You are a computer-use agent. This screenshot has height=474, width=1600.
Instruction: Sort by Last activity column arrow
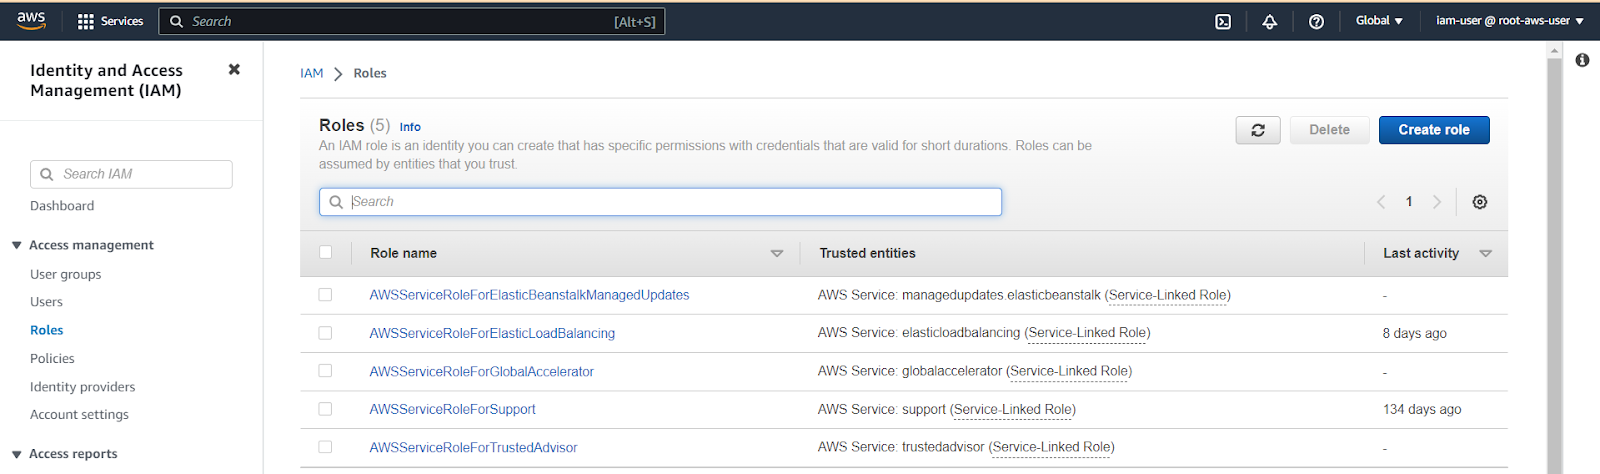(x=1485, y=254)
